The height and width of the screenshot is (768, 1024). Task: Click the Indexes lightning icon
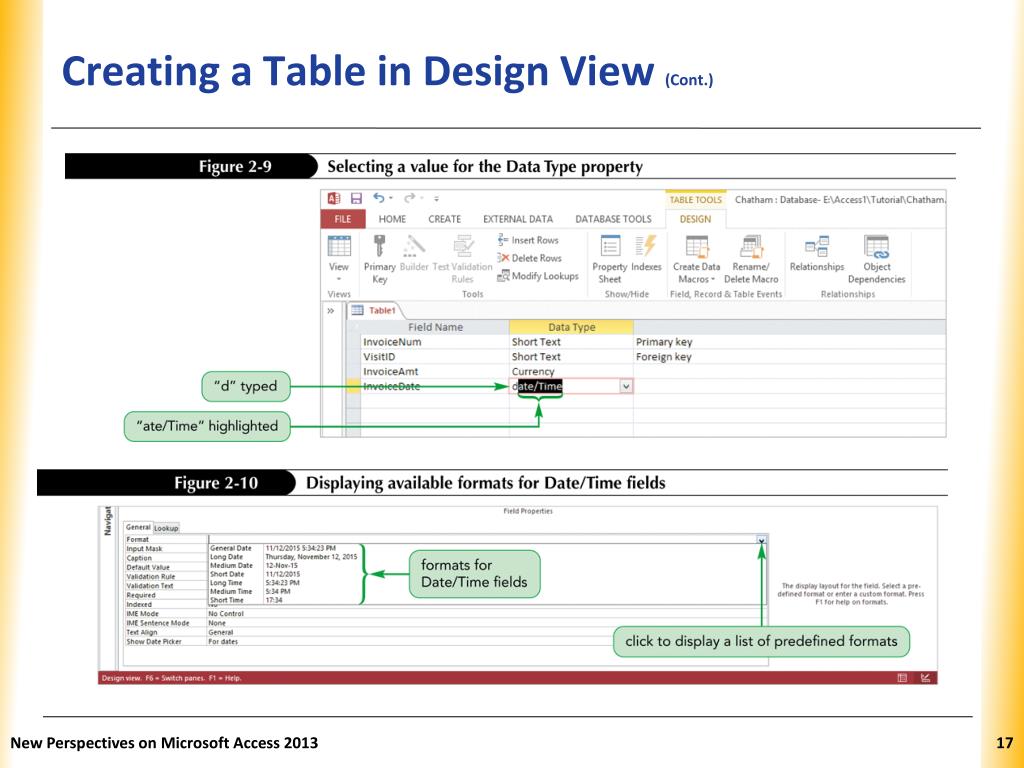pos(646,246)
